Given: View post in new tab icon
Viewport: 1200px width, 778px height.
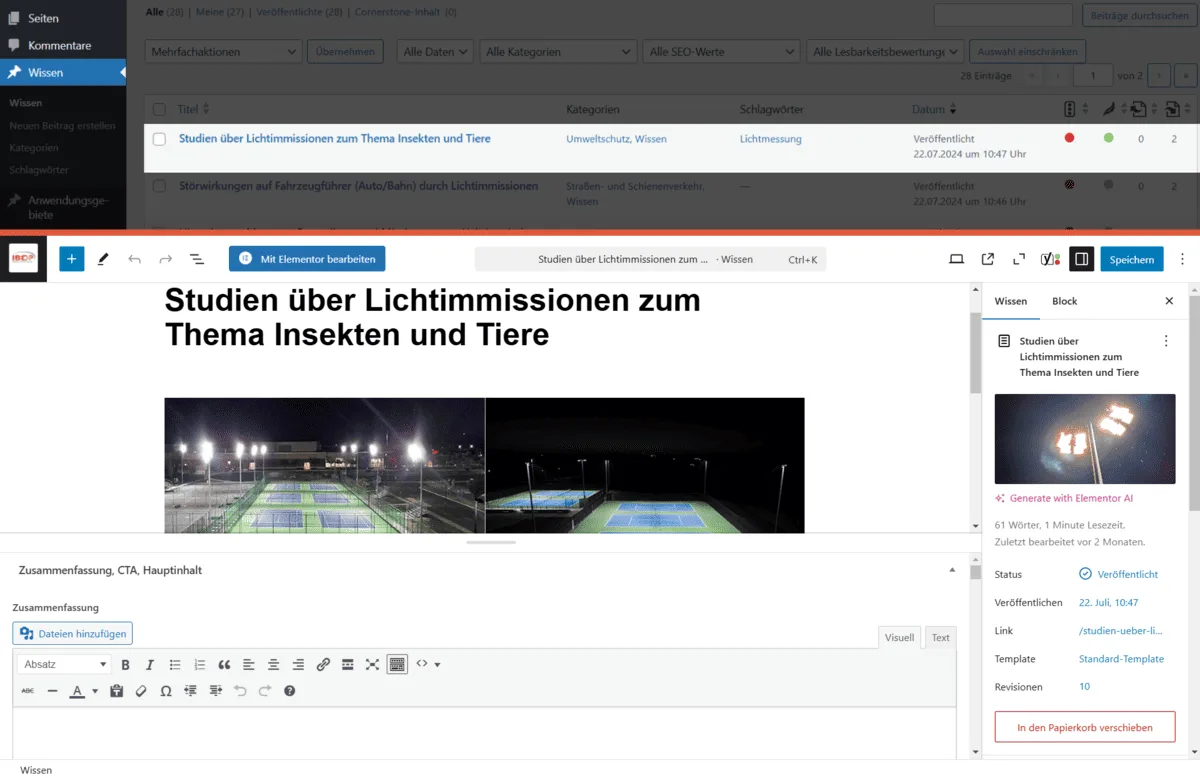Looking at the screenshot, I should point(988,259).
